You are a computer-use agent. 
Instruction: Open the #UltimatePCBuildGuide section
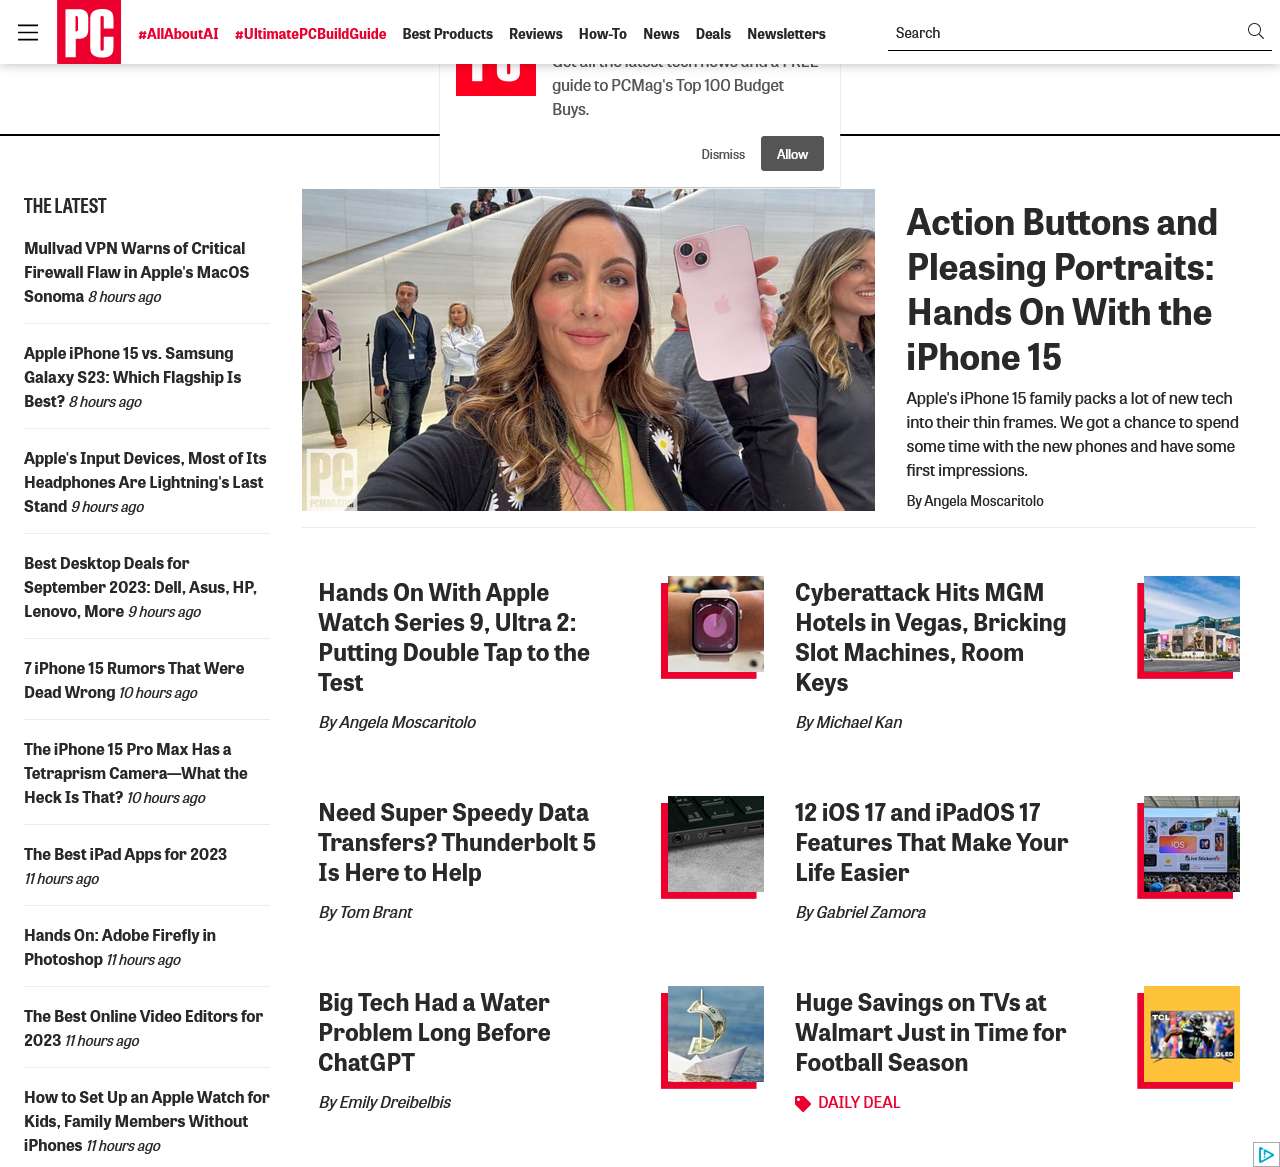310,34
